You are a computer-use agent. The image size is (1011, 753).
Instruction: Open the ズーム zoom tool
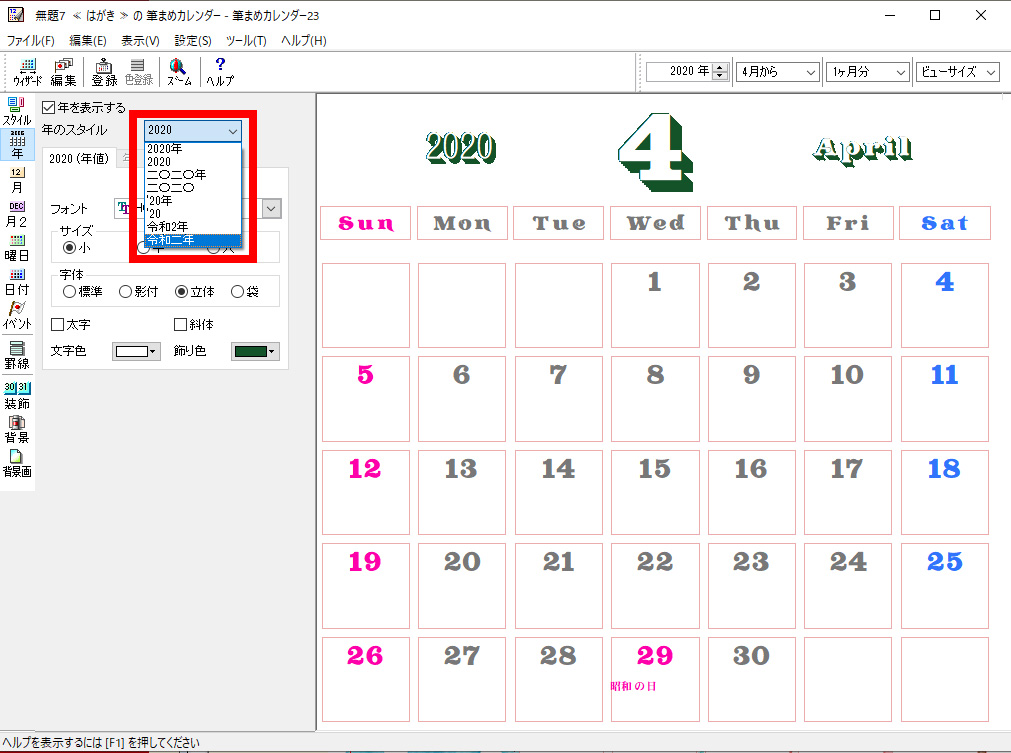[x=179, y=72]
